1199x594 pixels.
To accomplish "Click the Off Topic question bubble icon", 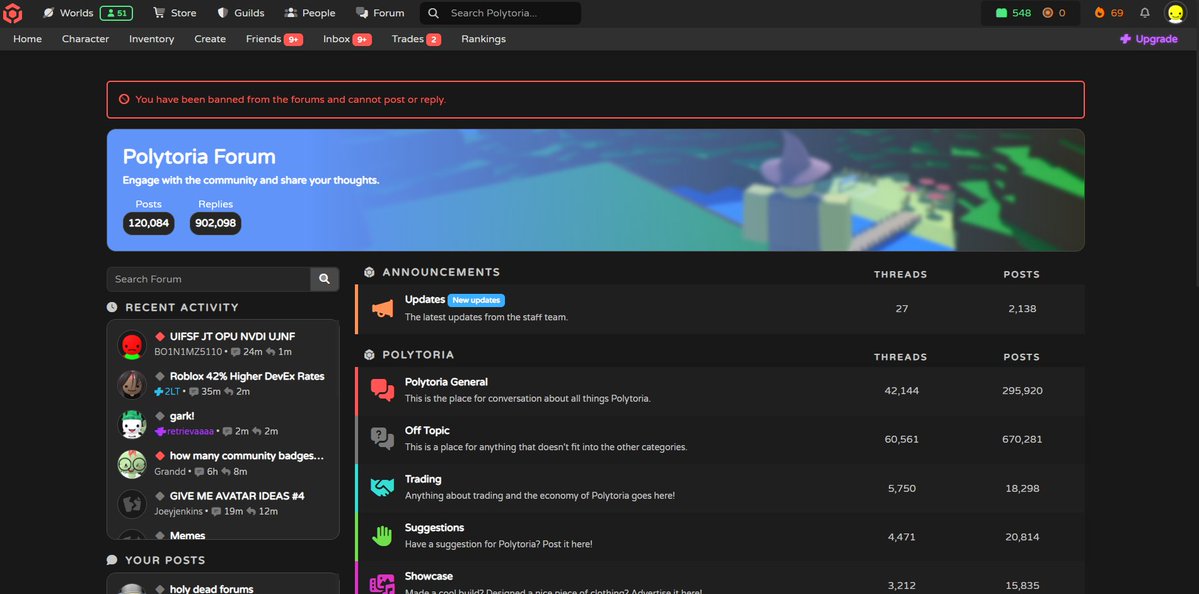I will [382, 439].
